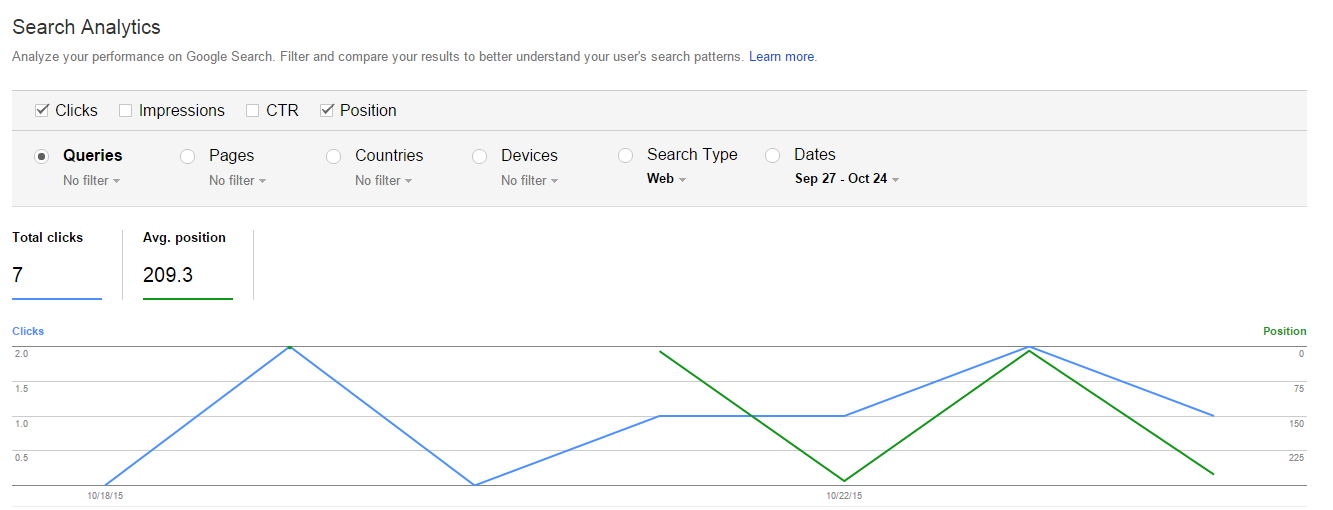Click the Learn more link
The image size is (1333, 510).
pos(782,57)
